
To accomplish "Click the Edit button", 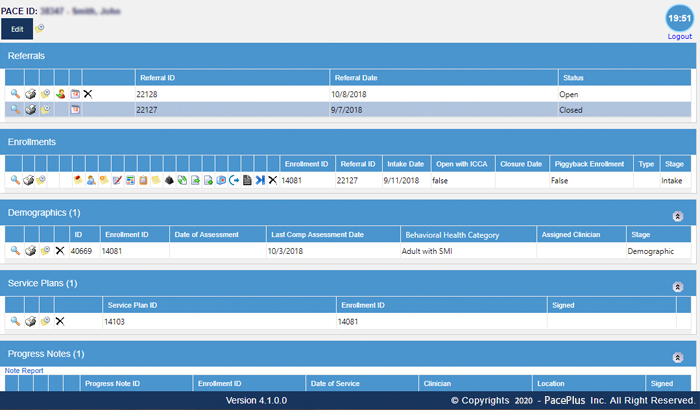I will click(x=17, y=29).
